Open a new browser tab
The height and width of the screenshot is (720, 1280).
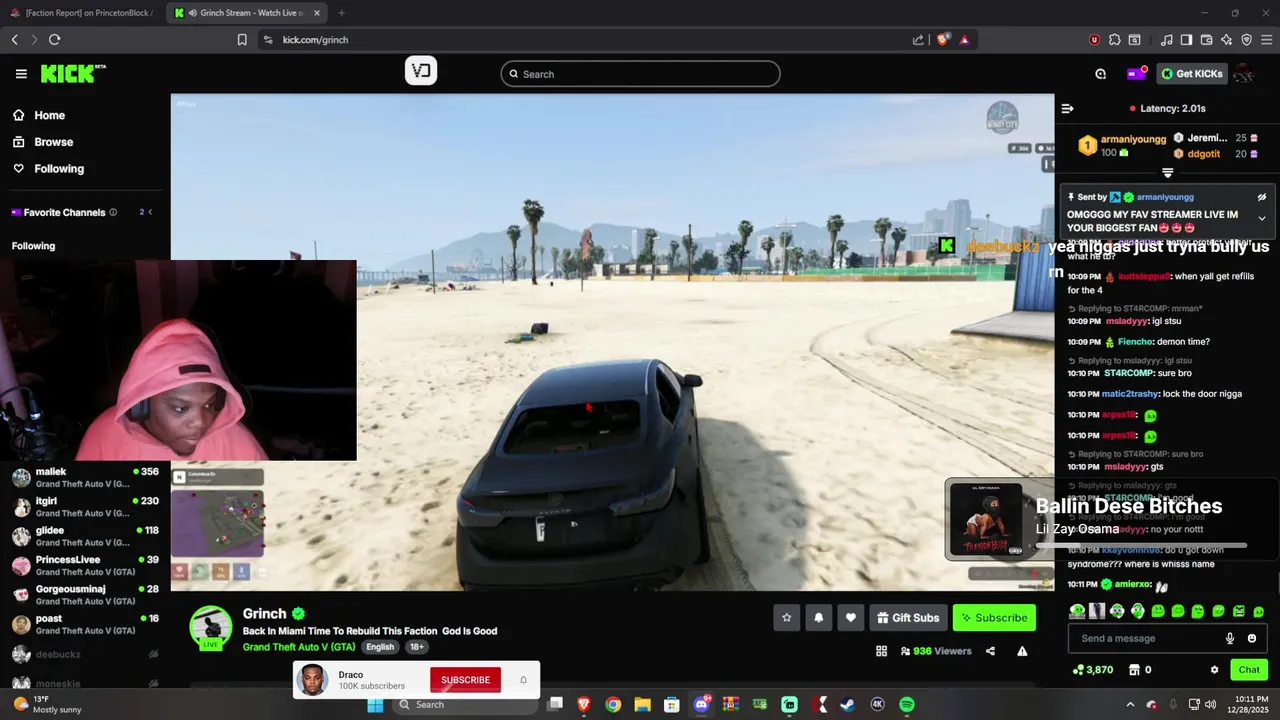(341, 13)
